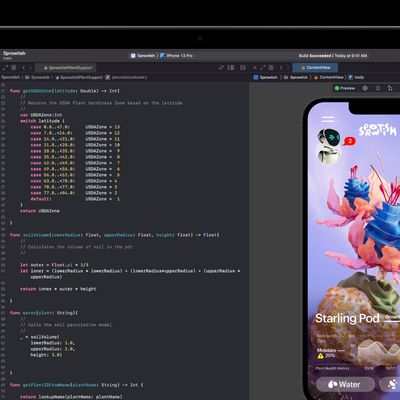Click the 'return lookupName' line
The width and height of the screenshot is (400, 400).
71,397
